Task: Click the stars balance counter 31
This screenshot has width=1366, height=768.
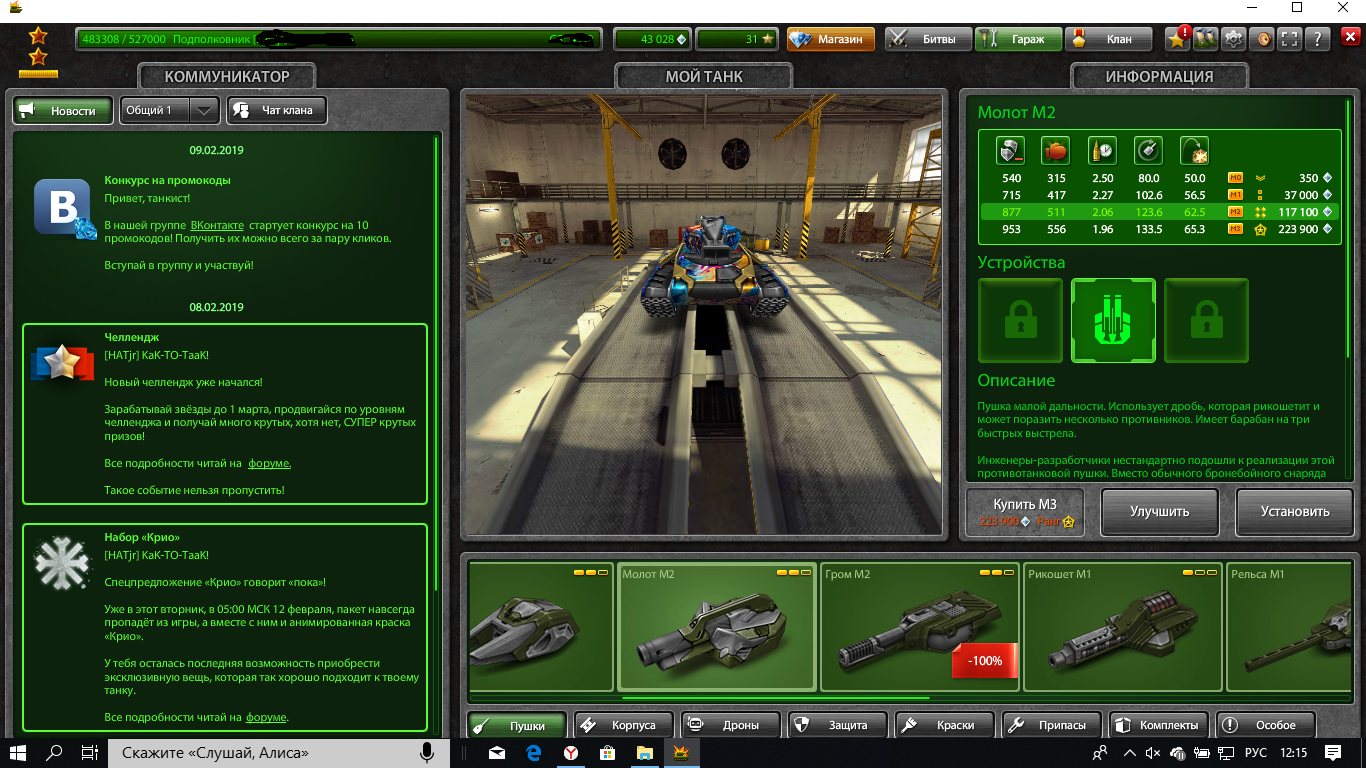Action: [x=736, y=39]
